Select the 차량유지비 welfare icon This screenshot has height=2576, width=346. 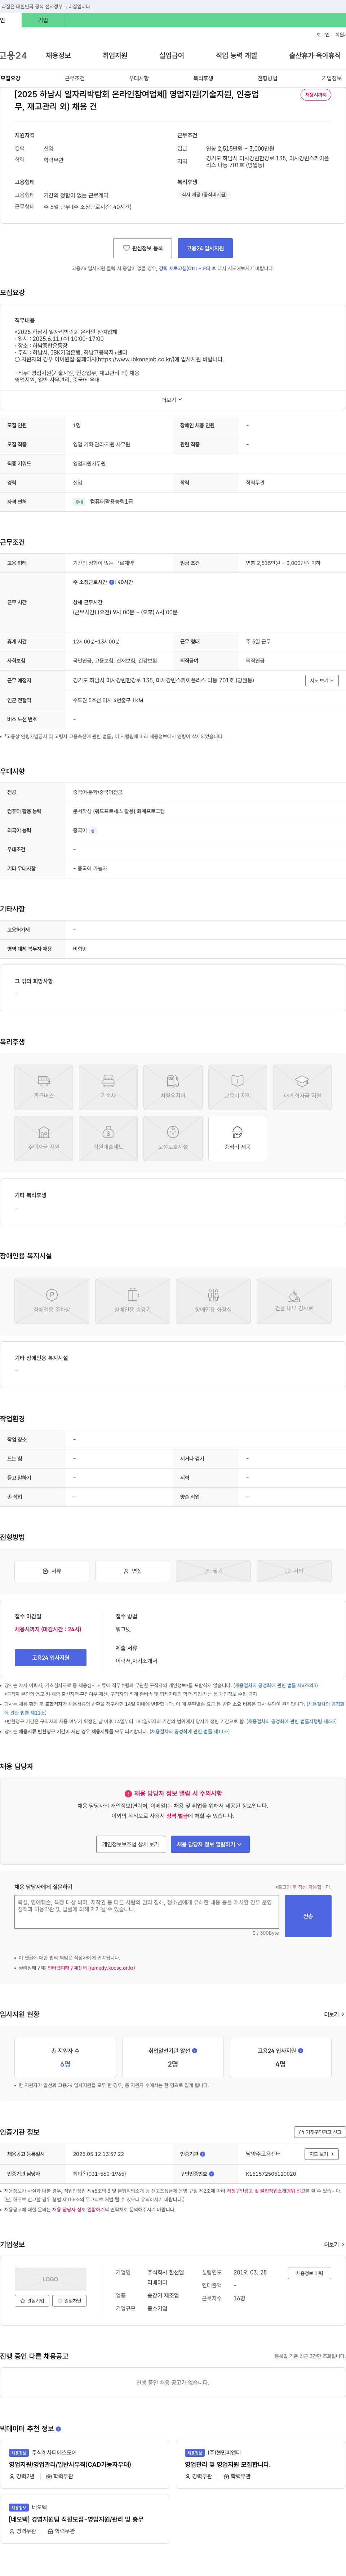coord(173,1087)
